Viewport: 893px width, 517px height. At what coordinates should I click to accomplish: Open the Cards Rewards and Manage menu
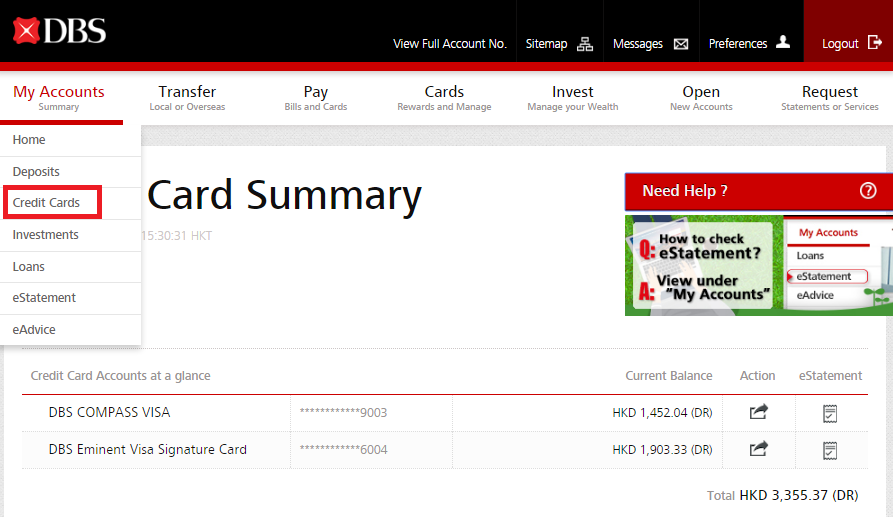click(x=444, y=98)
